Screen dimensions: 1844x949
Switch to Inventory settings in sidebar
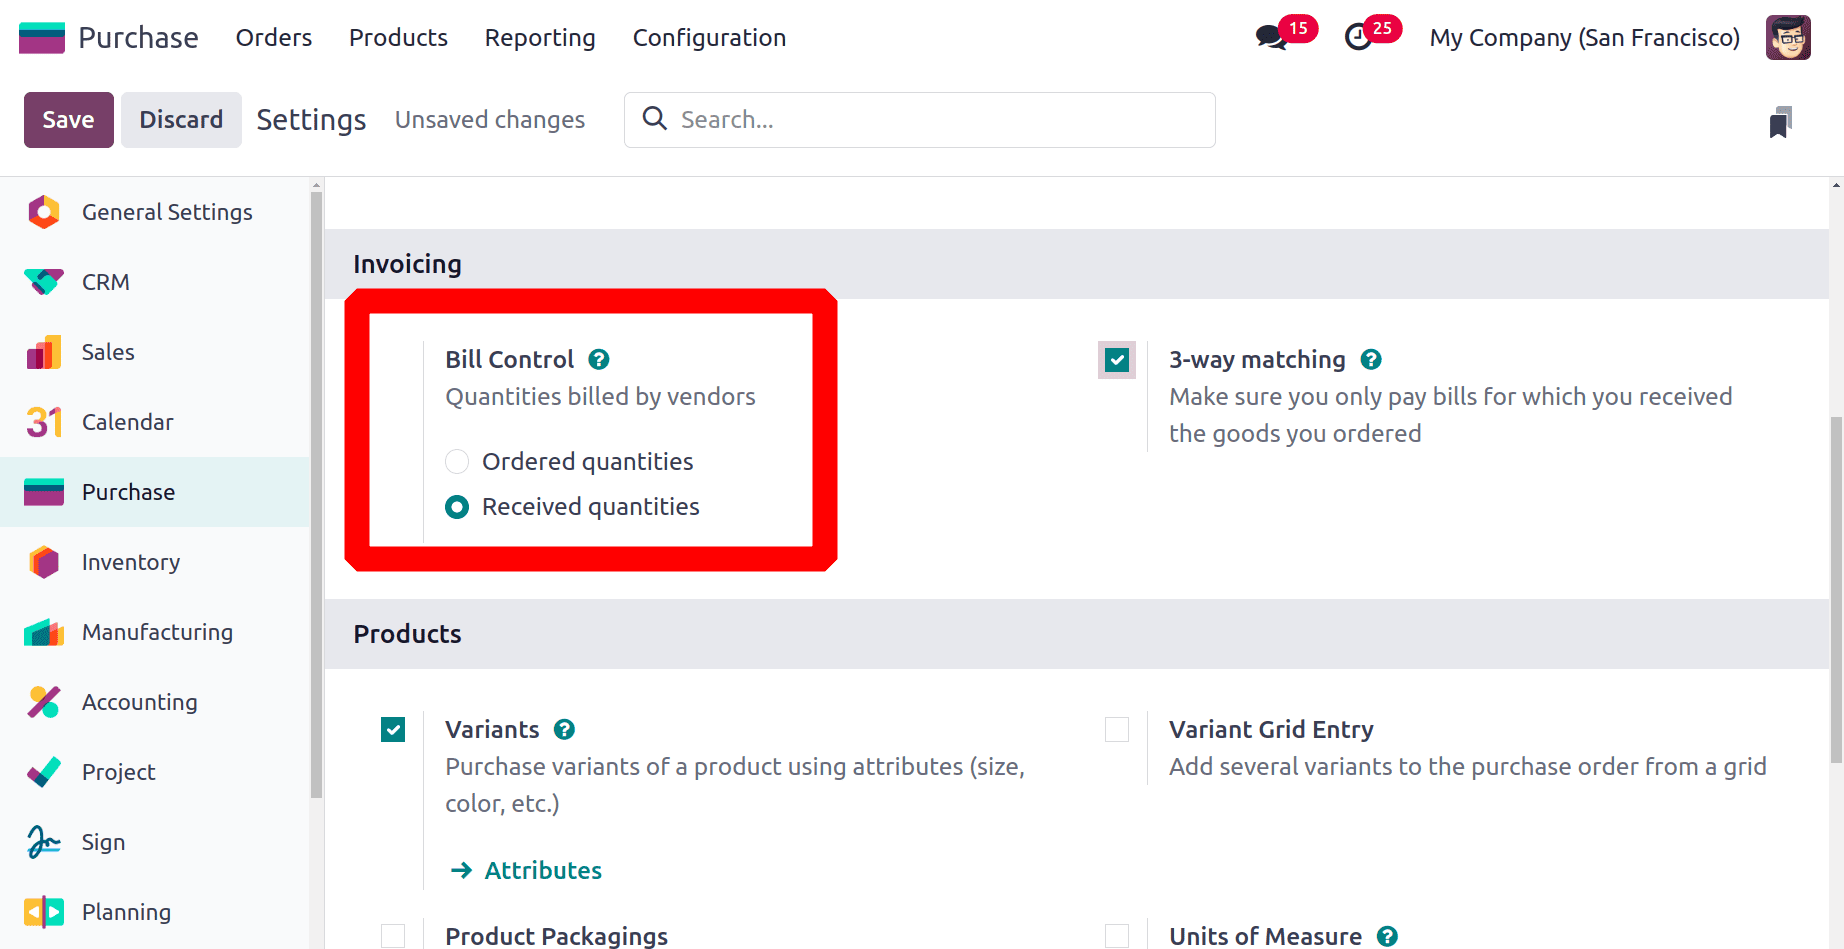(x=131, y=562)
